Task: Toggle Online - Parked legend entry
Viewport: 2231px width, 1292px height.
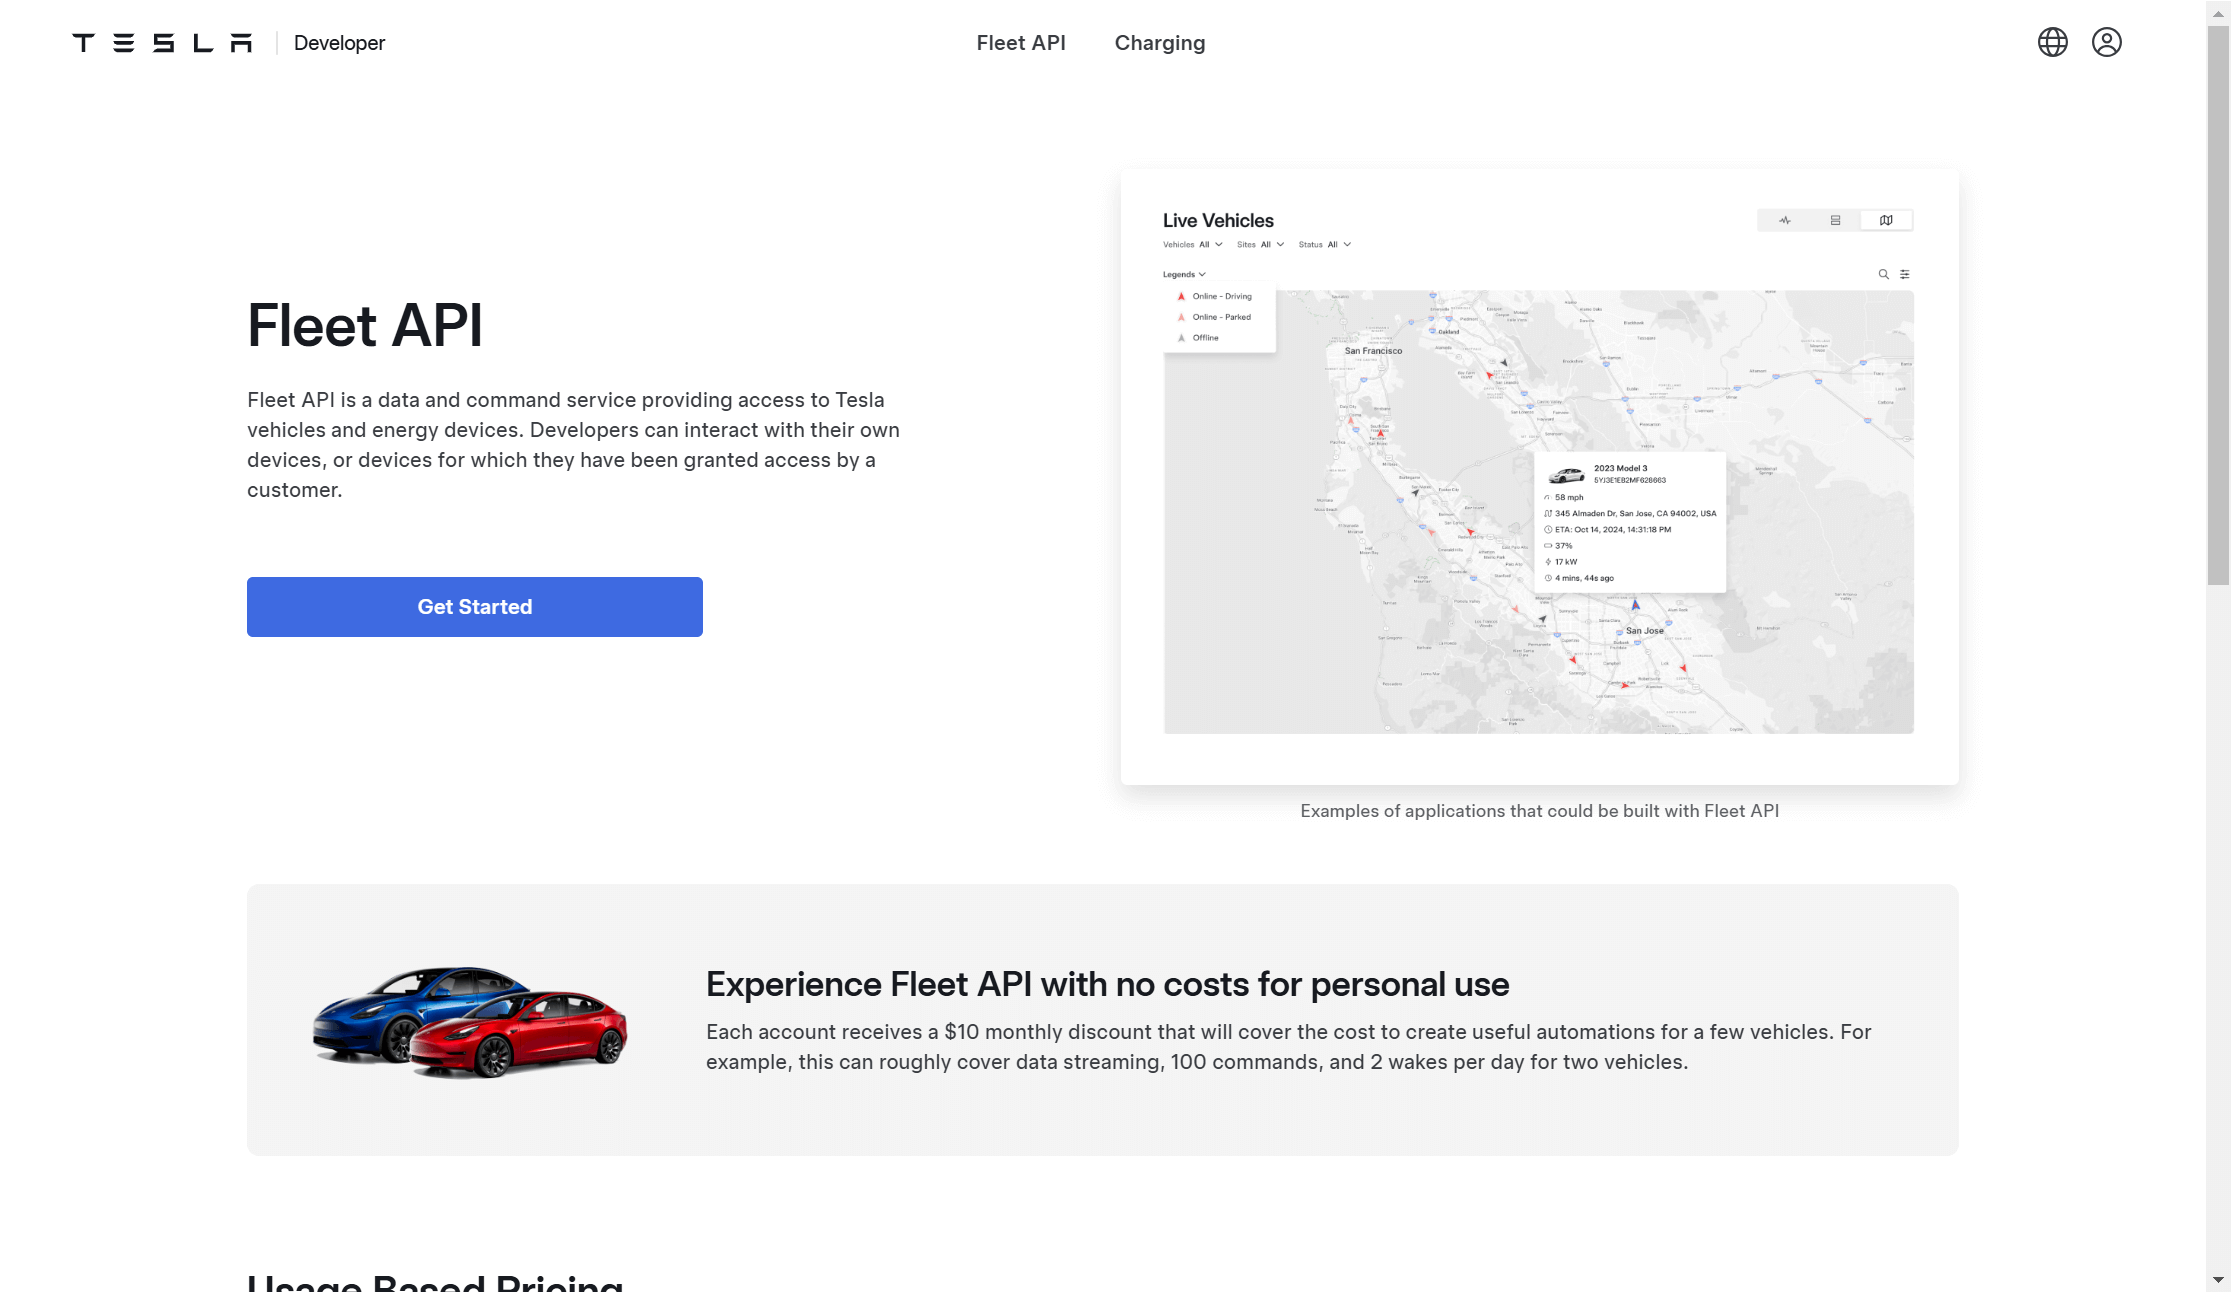Action: click(x=1221, y=317)
